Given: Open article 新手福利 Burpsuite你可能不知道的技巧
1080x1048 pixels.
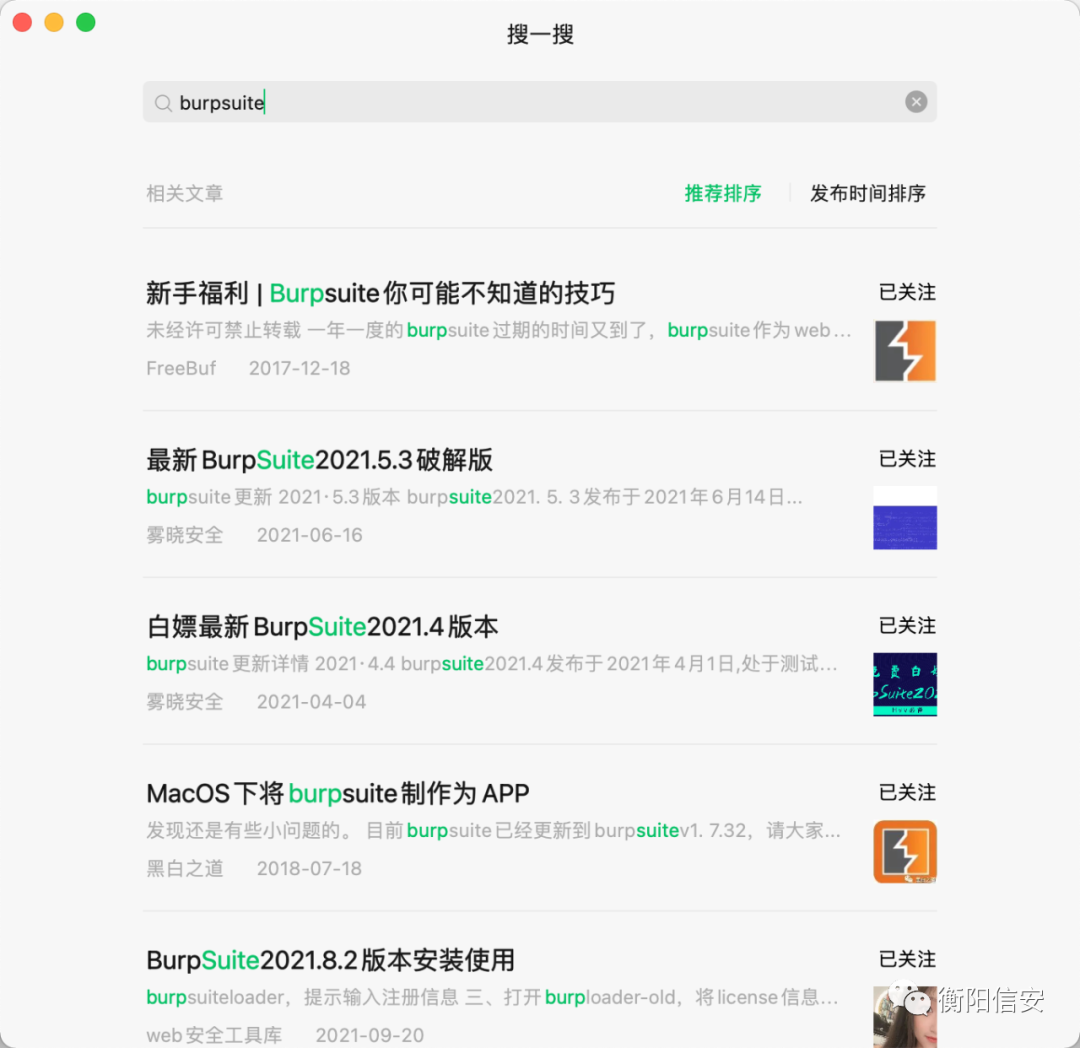Looking at the screenshot, I should click(x=380, y=293).
